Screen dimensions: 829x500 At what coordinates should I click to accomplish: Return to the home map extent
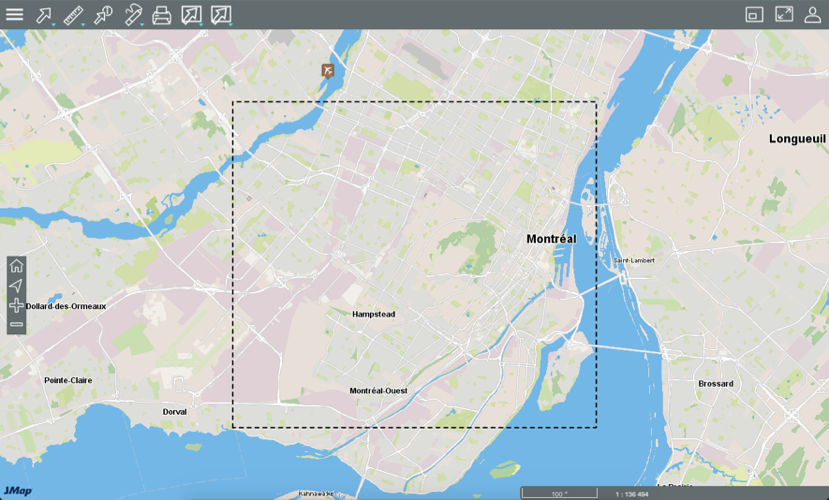pyautogui.click(x=16, y=266)
